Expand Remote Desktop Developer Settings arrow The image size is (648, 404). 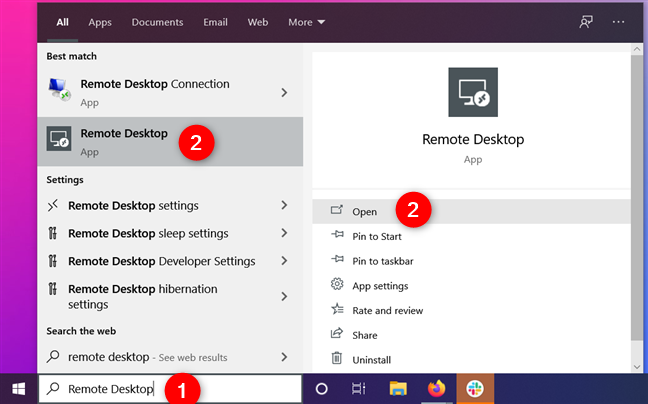(284, 261)
